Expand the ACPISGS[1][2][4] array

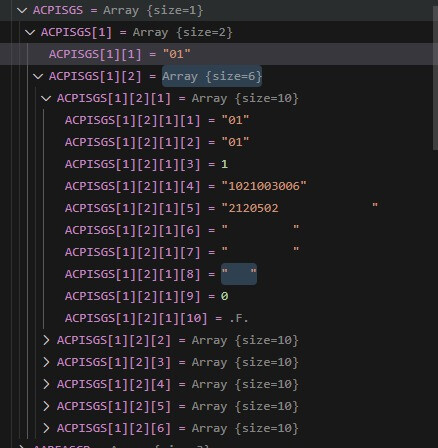(46, 384)
